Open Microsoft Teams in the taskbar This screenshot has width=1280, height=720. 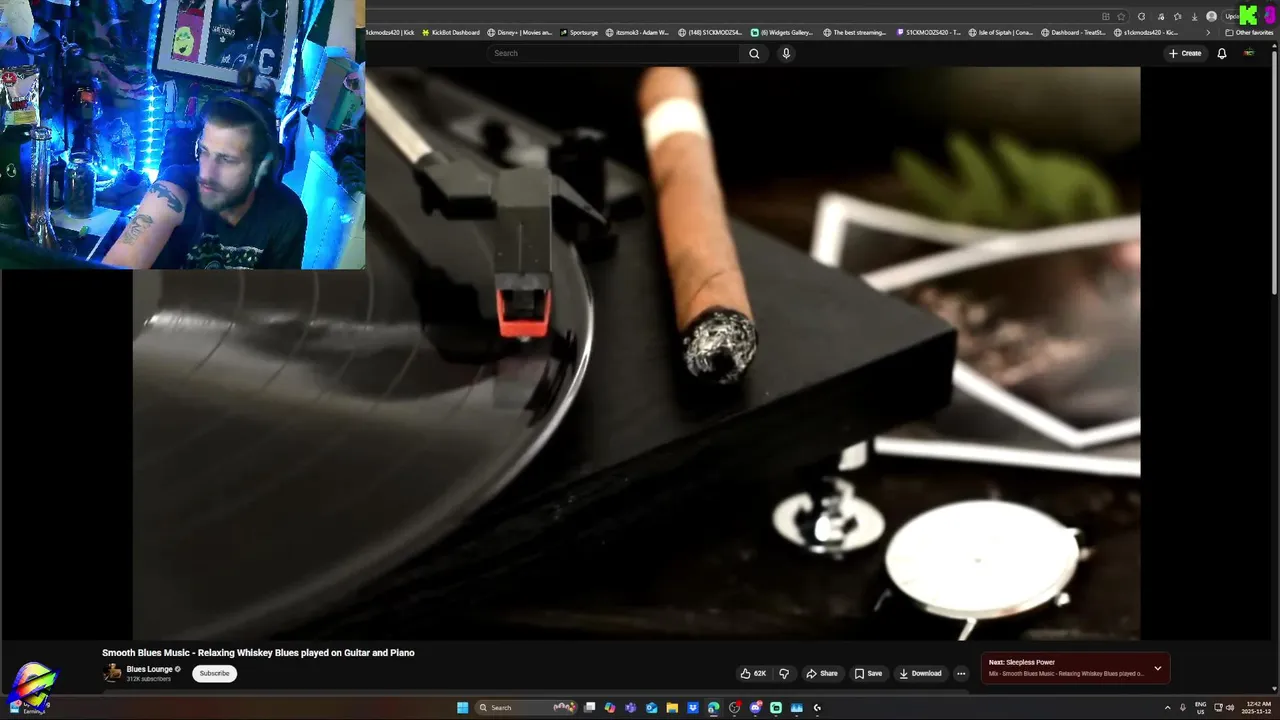630,708
